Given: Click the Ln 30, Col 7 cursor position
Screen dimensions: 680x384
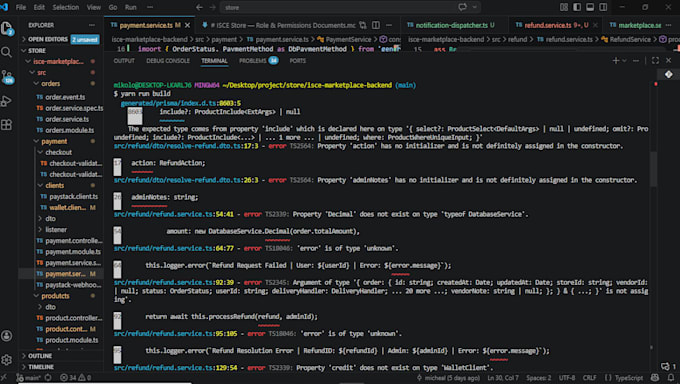Looking at the screenshot, I should pos(503,378).
